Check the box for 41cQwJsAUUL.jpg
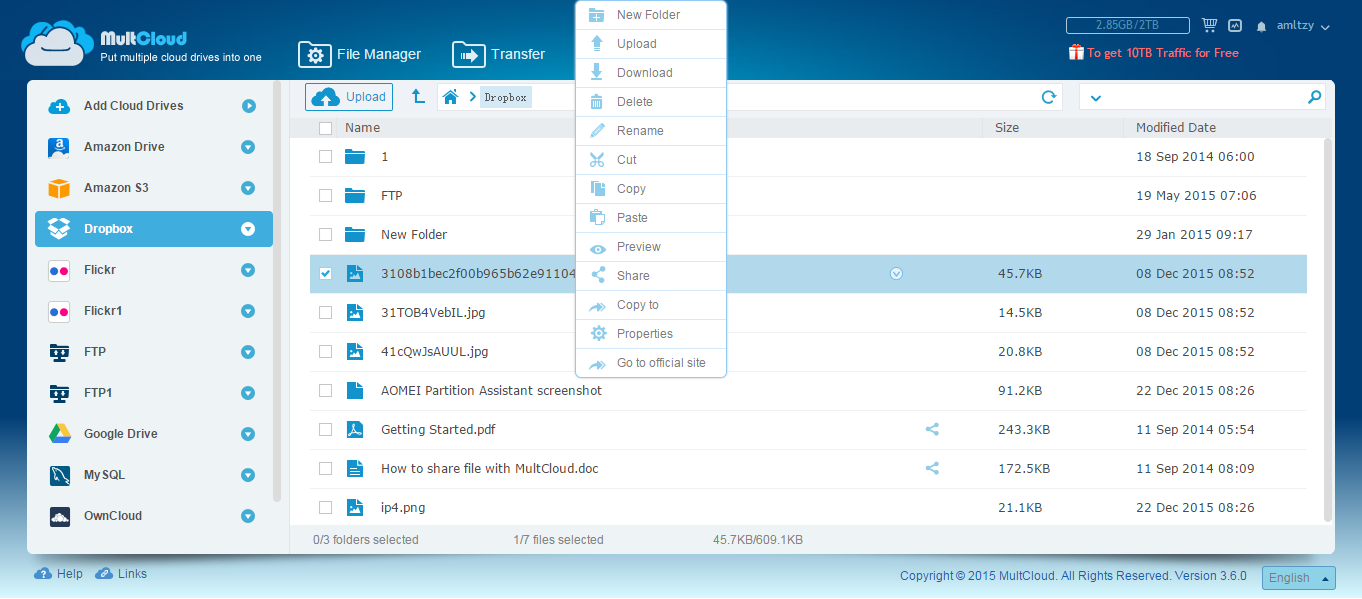The height and width of the screenshot is (599, 1362). click(325, 352)
